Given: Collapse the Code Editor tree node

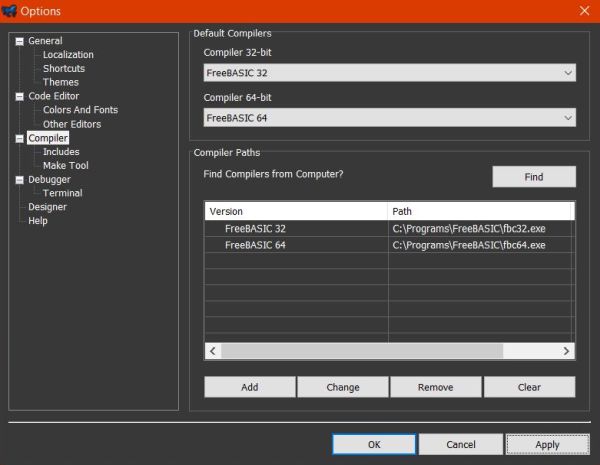Looking at the screenshot, I should [20, 96].
